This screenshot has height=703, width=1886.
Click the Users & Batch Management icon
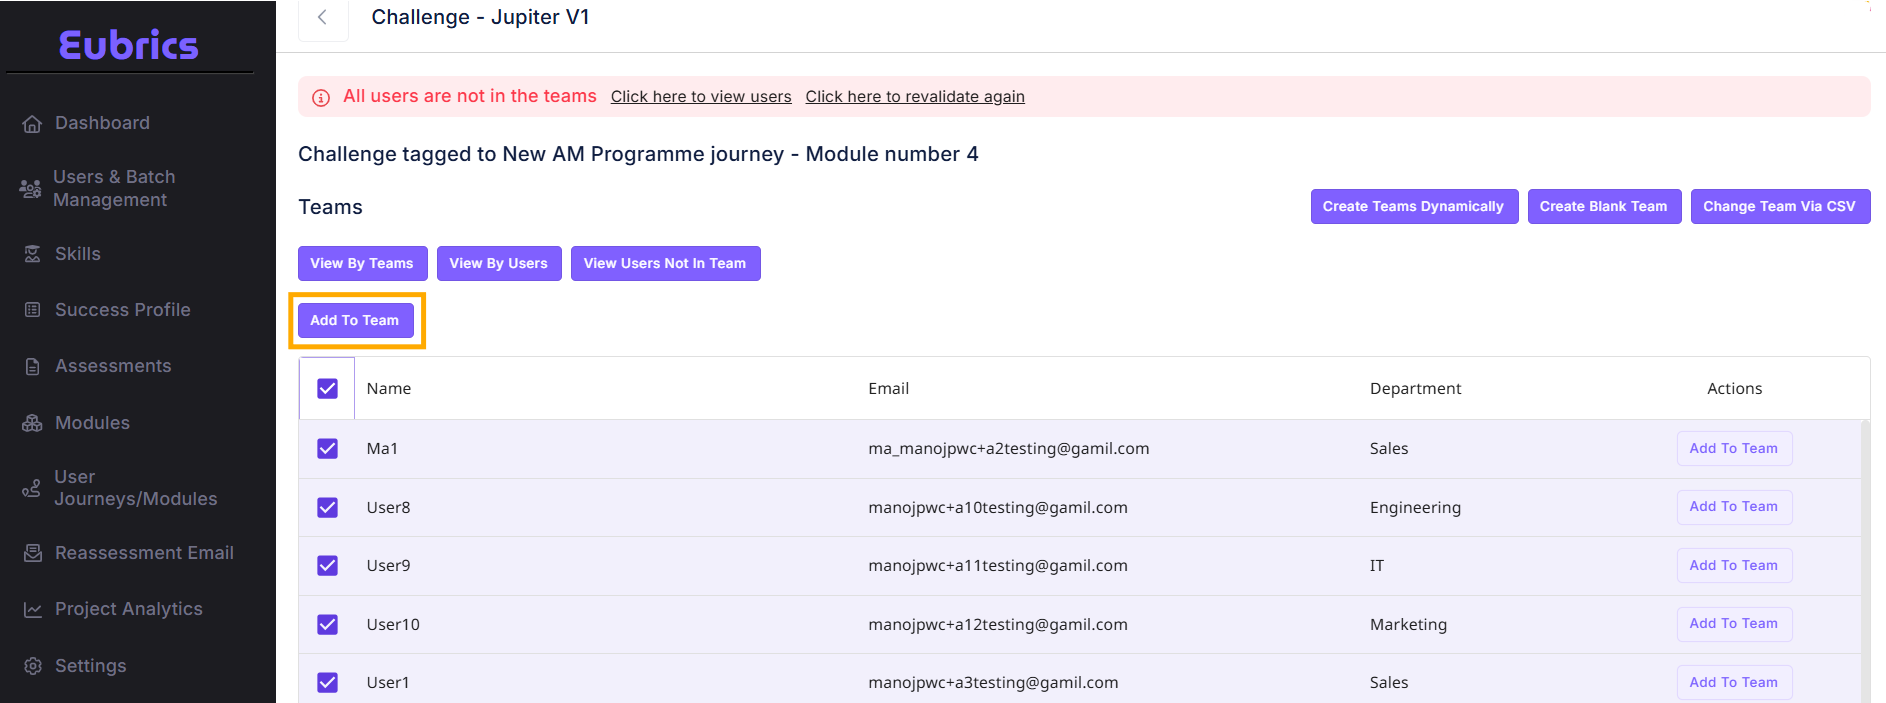coord(30,188)
